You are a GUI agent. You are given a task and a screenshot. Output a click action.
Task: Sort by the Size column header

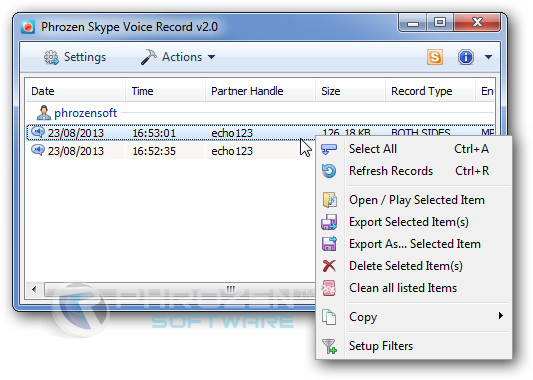click(350, 91)
